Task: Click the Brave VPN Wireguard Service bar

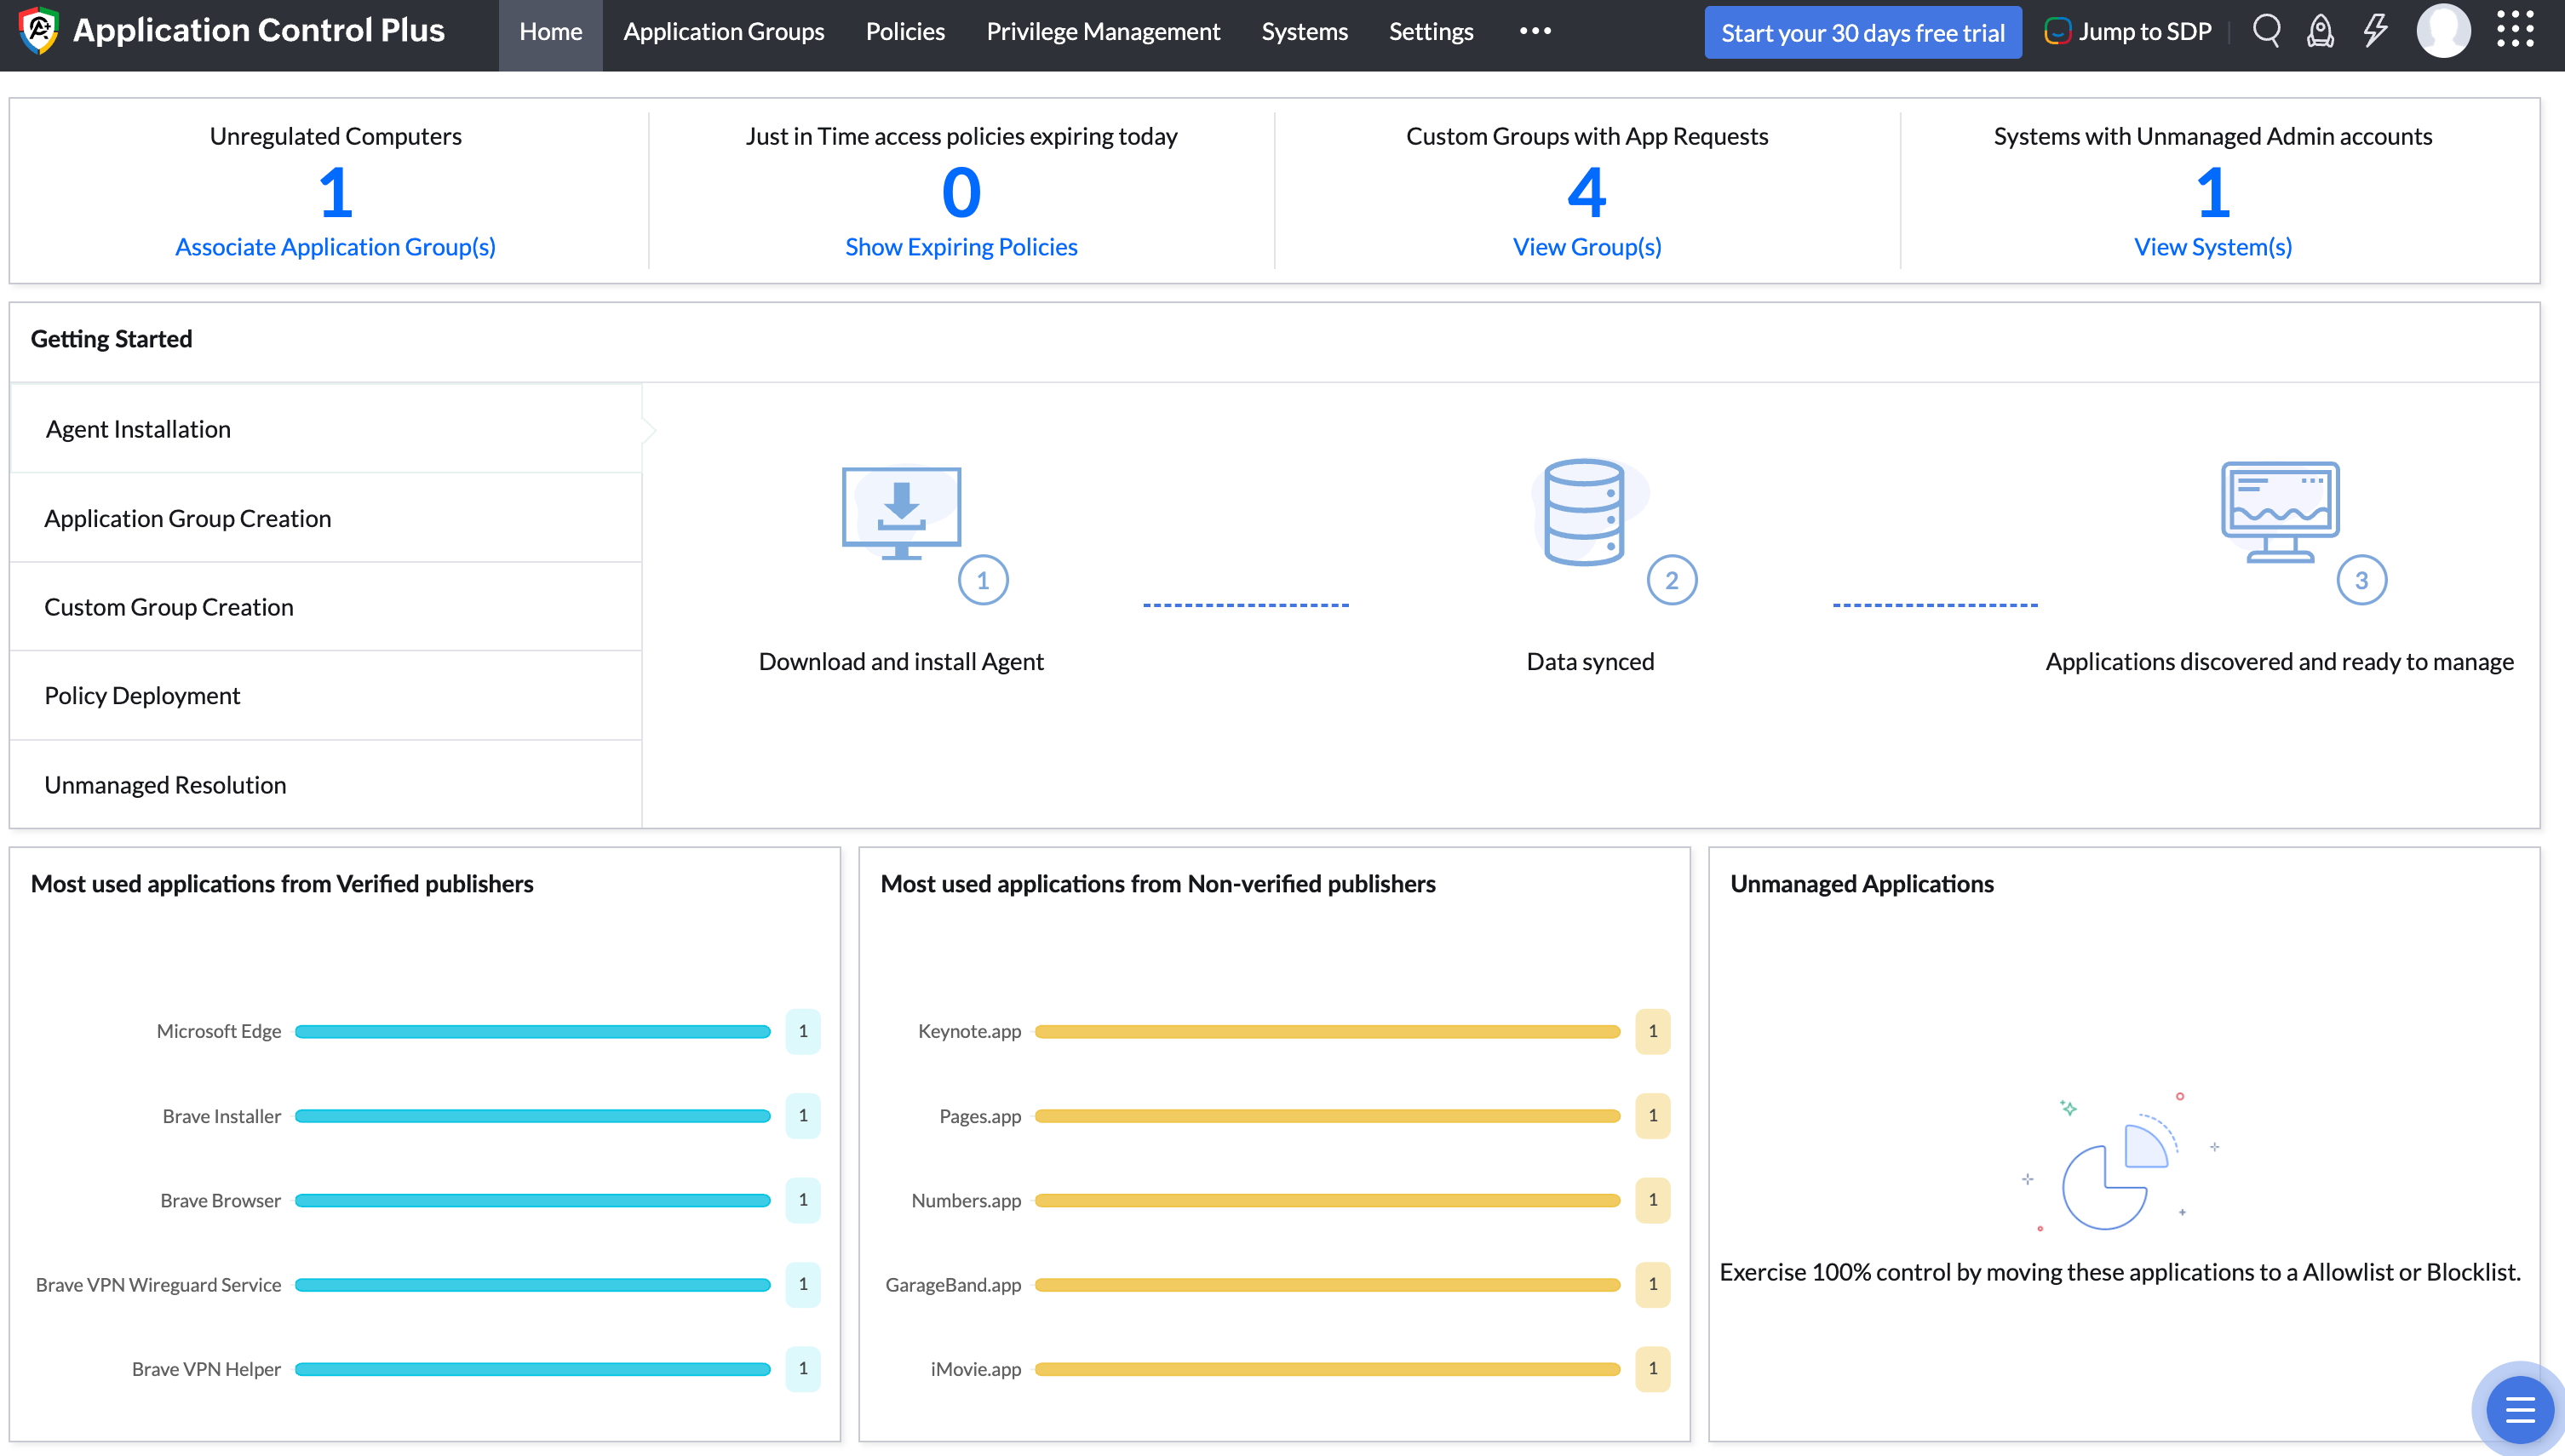Action: [533, 1285]
